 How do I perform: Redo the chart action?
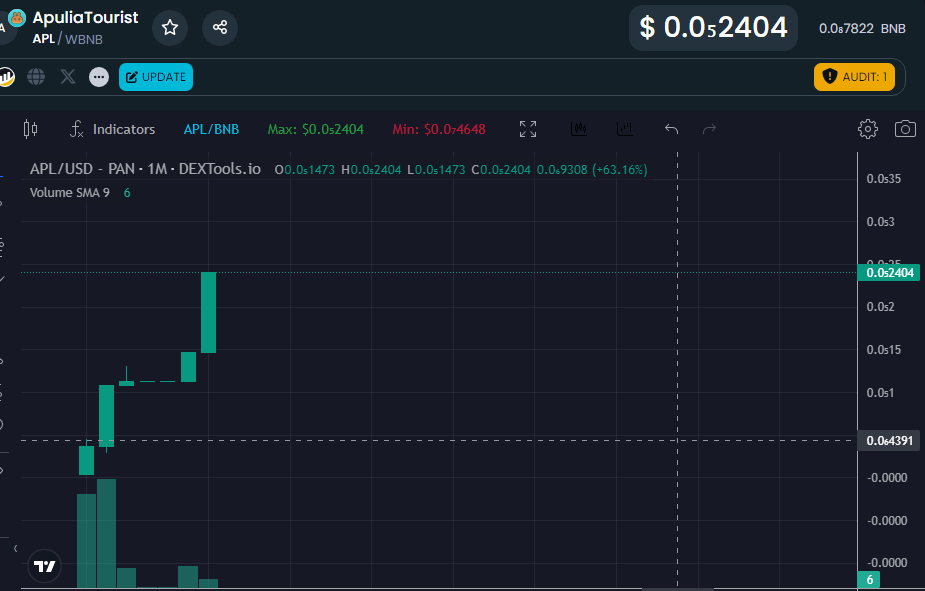[x=709, y=129]
